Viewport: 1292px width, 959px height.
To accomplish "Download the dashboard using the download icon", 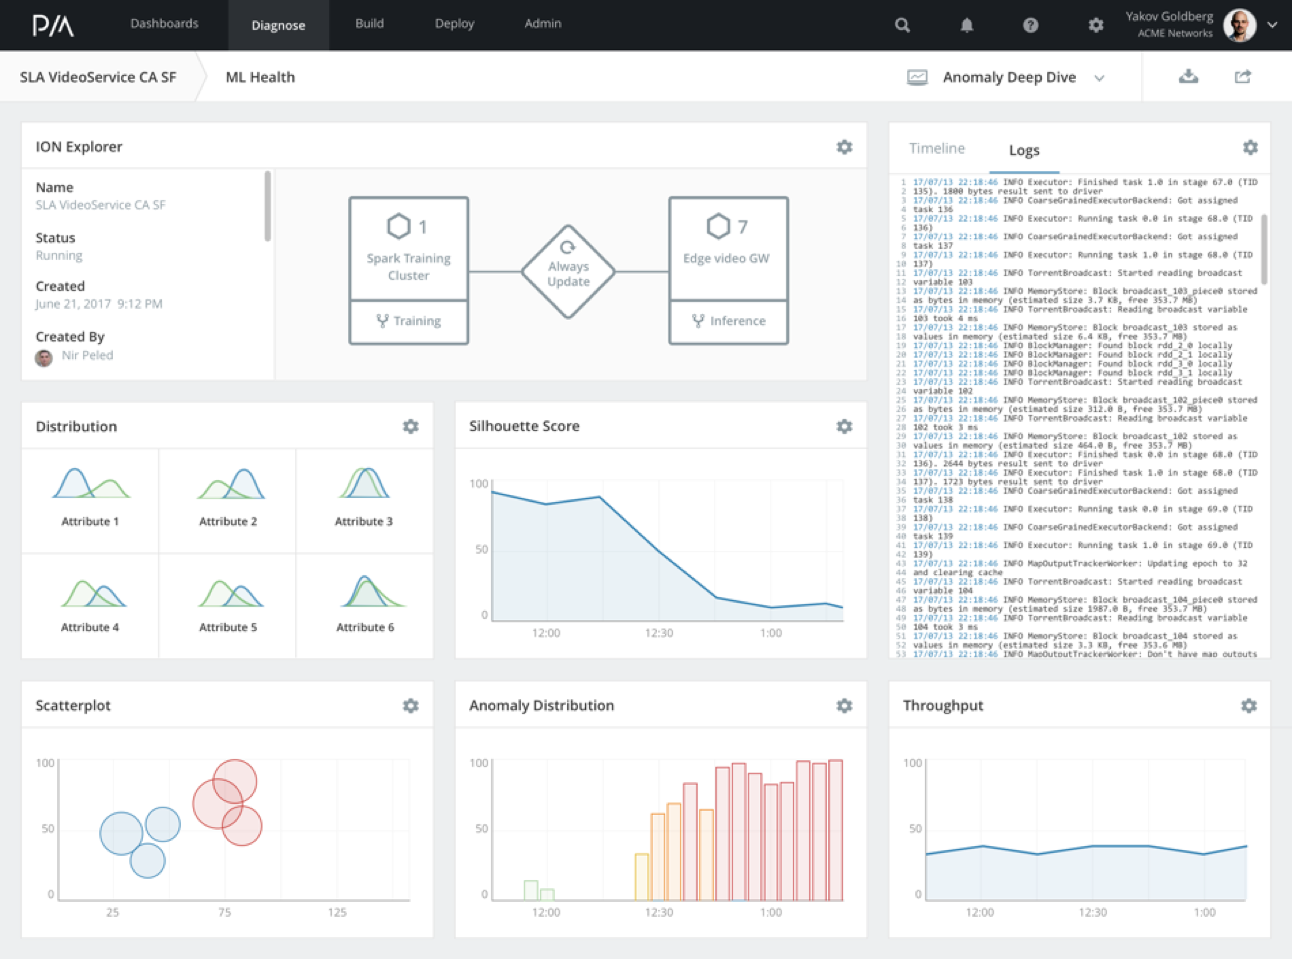I will [x=1188, y=77].
